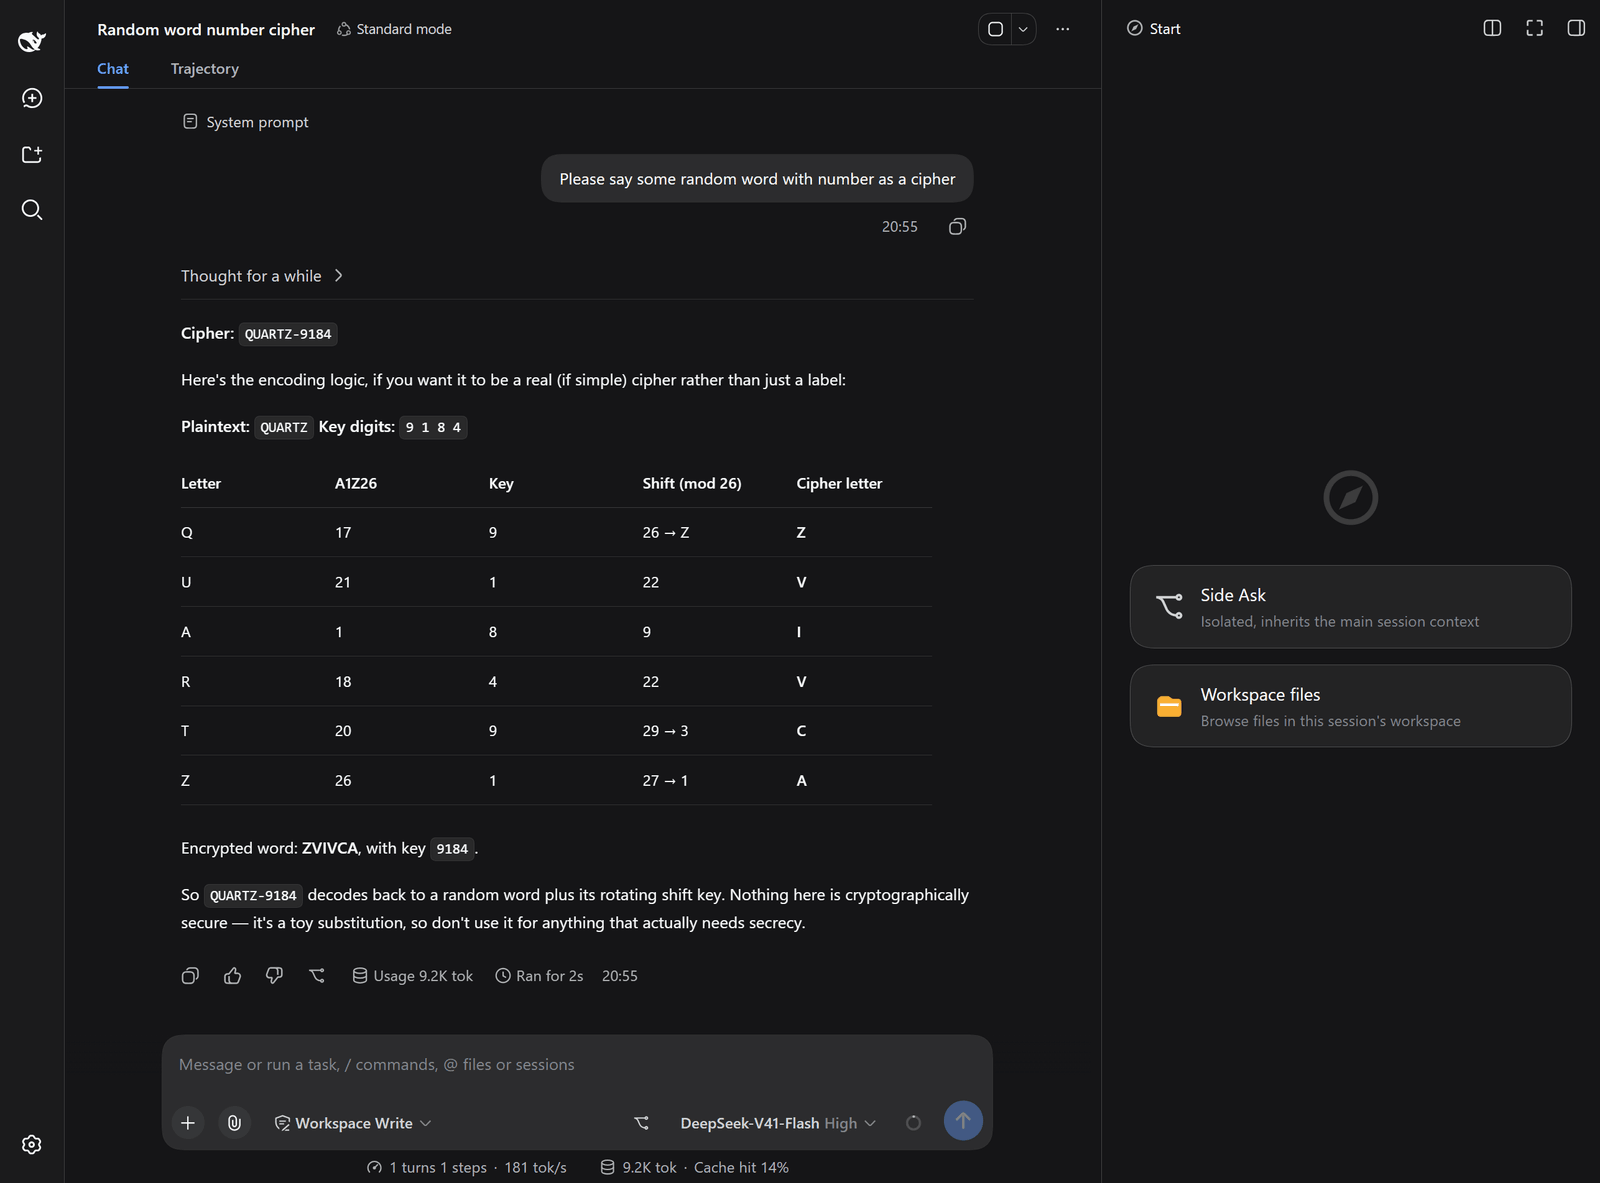
Task: Click the Standard mode indicator
Action: coord(394,29)
